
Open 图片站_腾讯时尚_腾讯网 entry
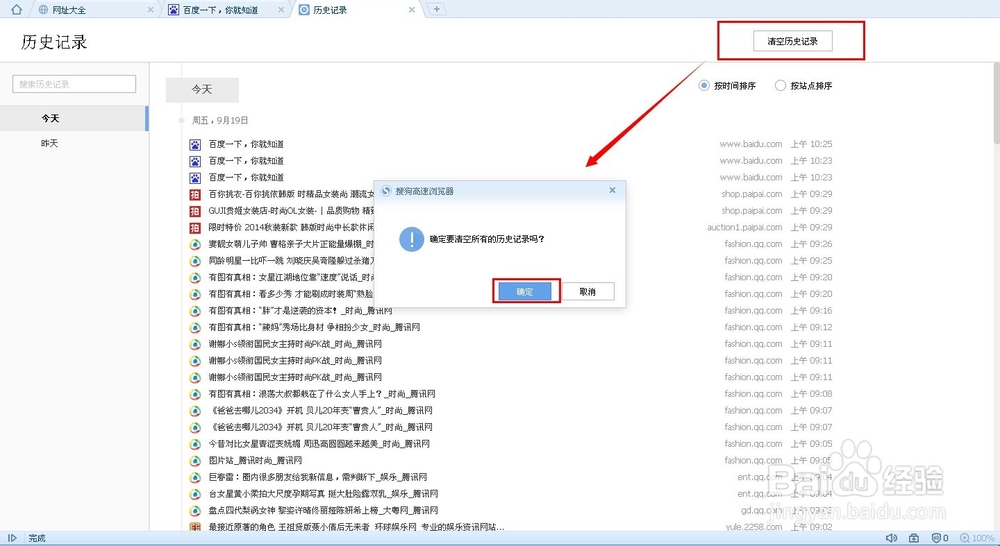tap(255, 460)
